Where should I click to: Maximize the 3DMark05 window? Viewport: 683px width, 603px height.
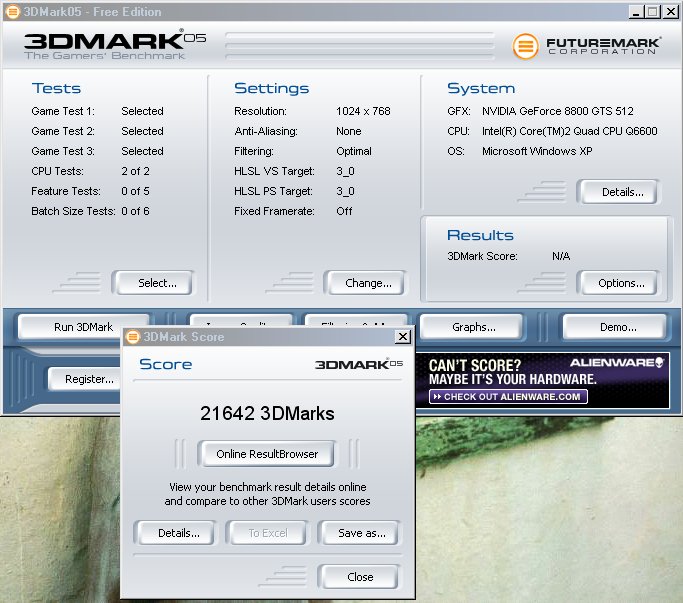coord(653,12)
